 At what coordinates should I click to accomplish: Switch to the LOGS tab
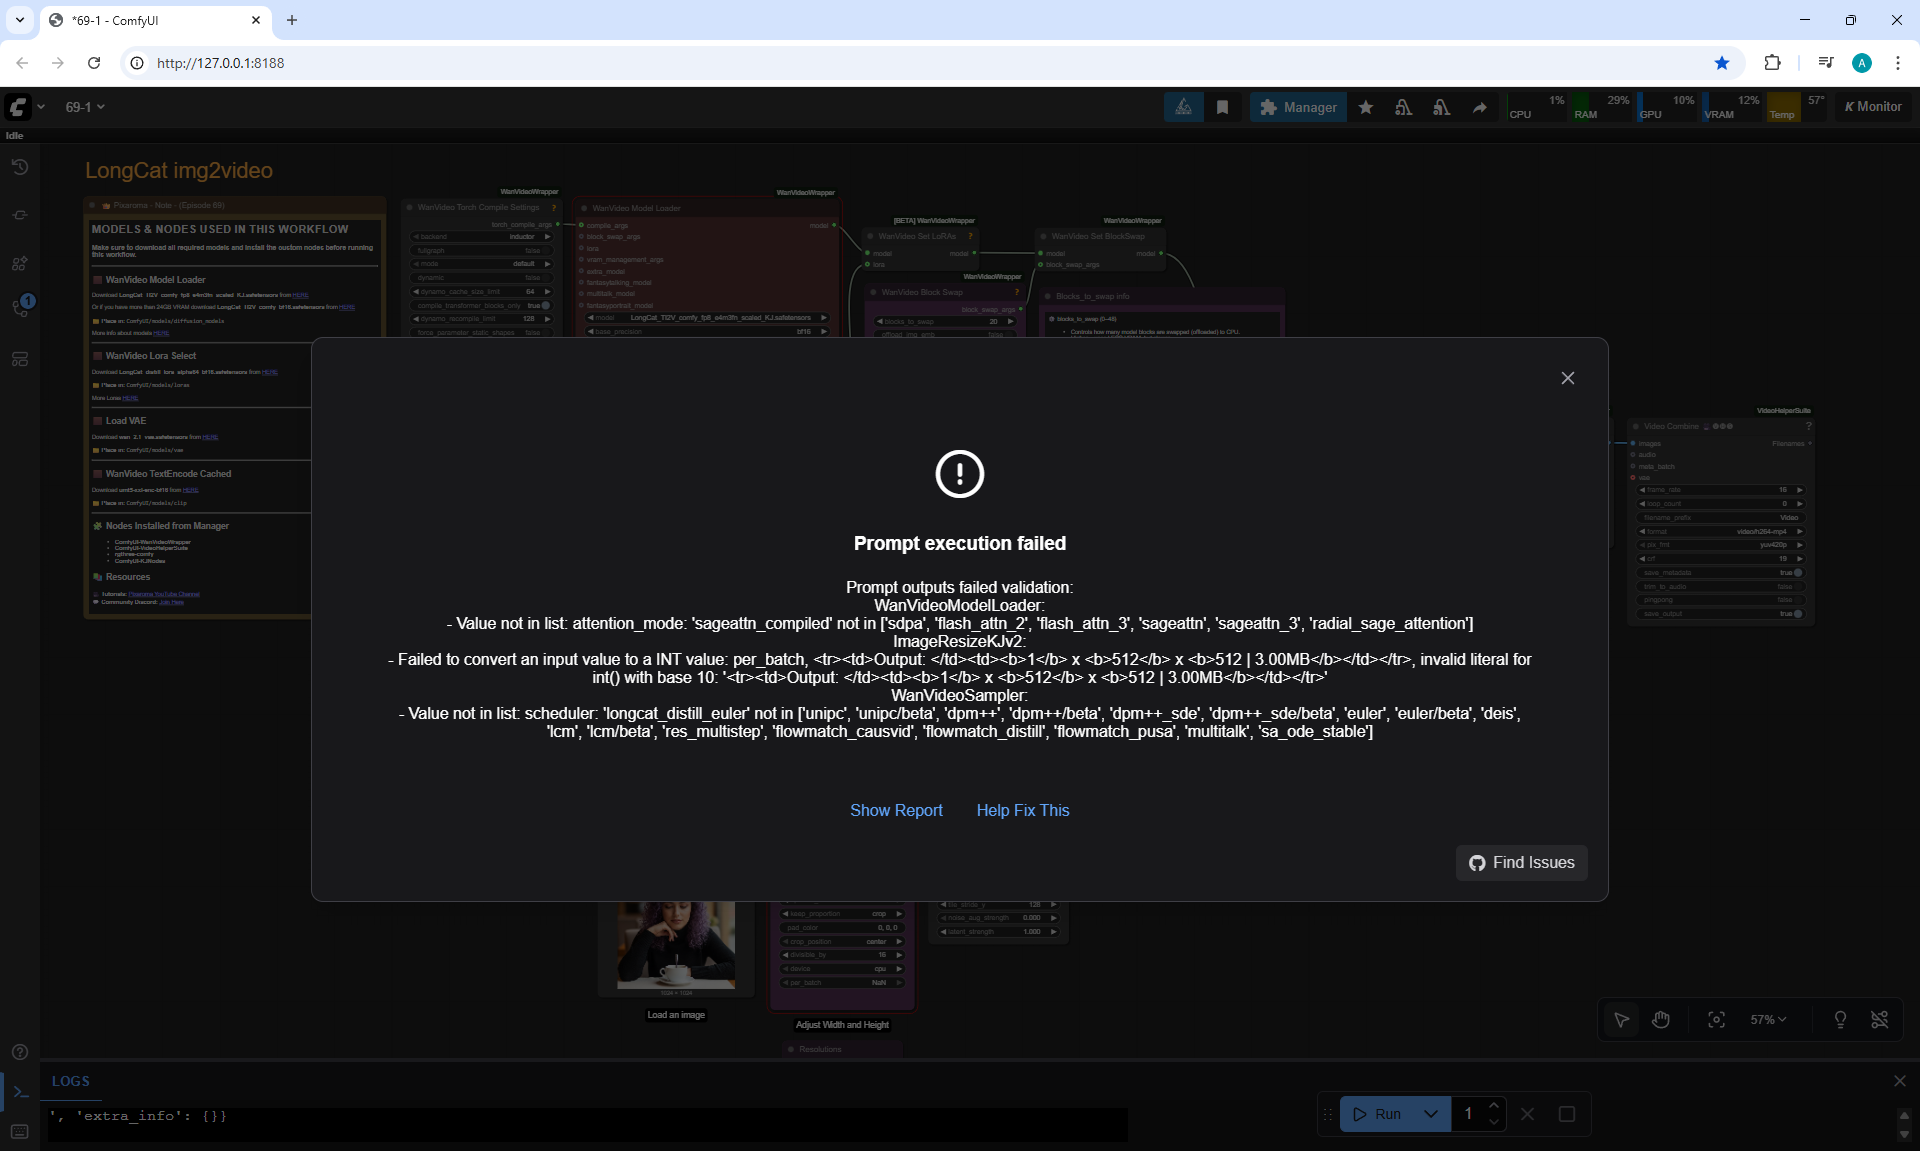71,1081
